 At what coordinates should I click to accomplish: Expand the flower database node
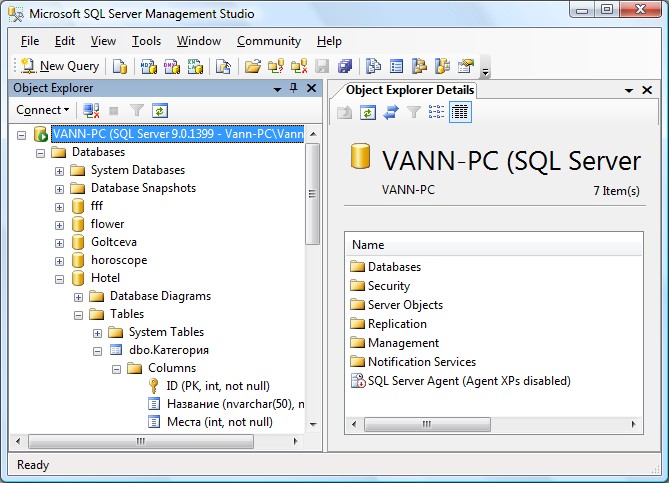[59, 225]
